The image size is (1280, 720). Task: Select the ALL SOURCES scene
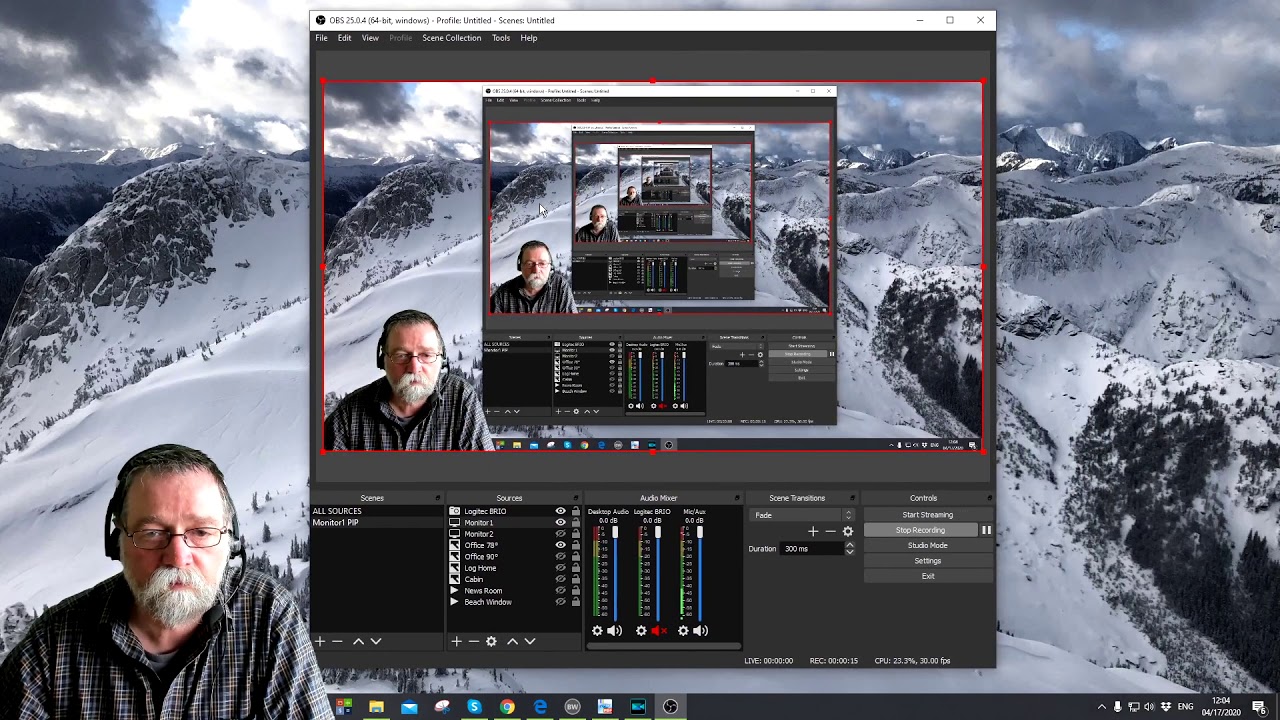click(377, 511)
